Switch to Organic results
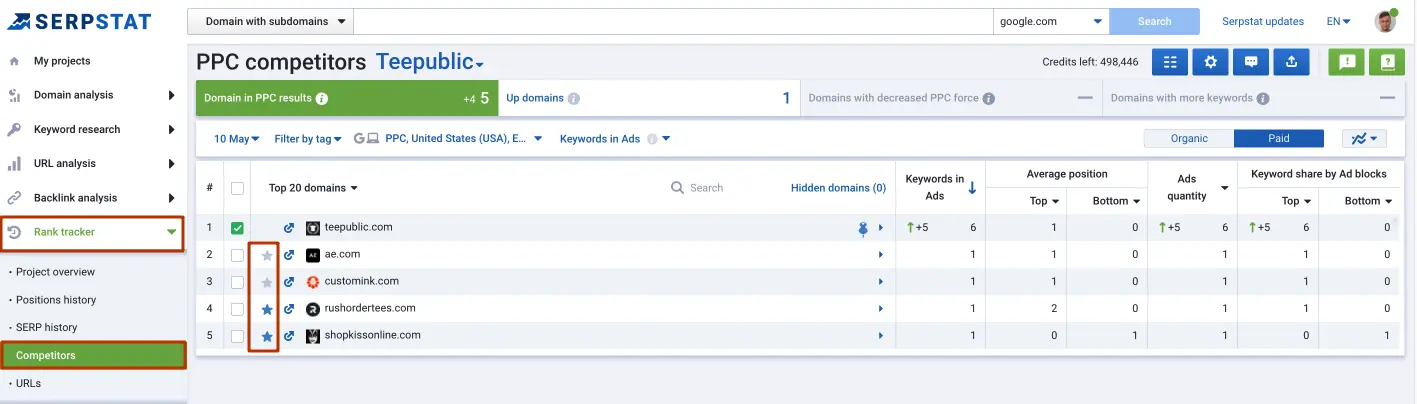 pos(1189,139)
